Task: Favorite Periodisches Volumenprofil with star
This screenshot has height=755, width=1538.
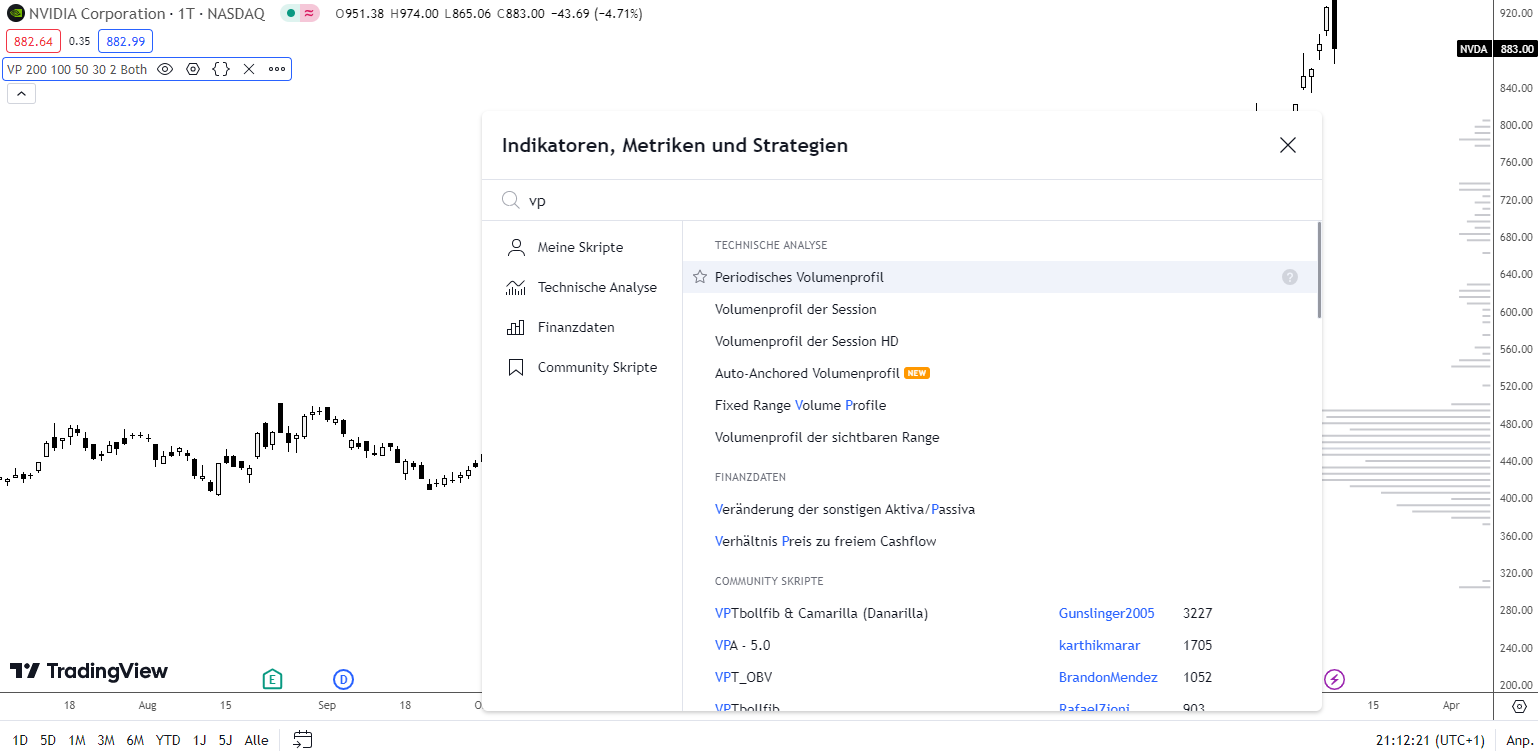Action: pyautogui.click(x=700, y=277)
